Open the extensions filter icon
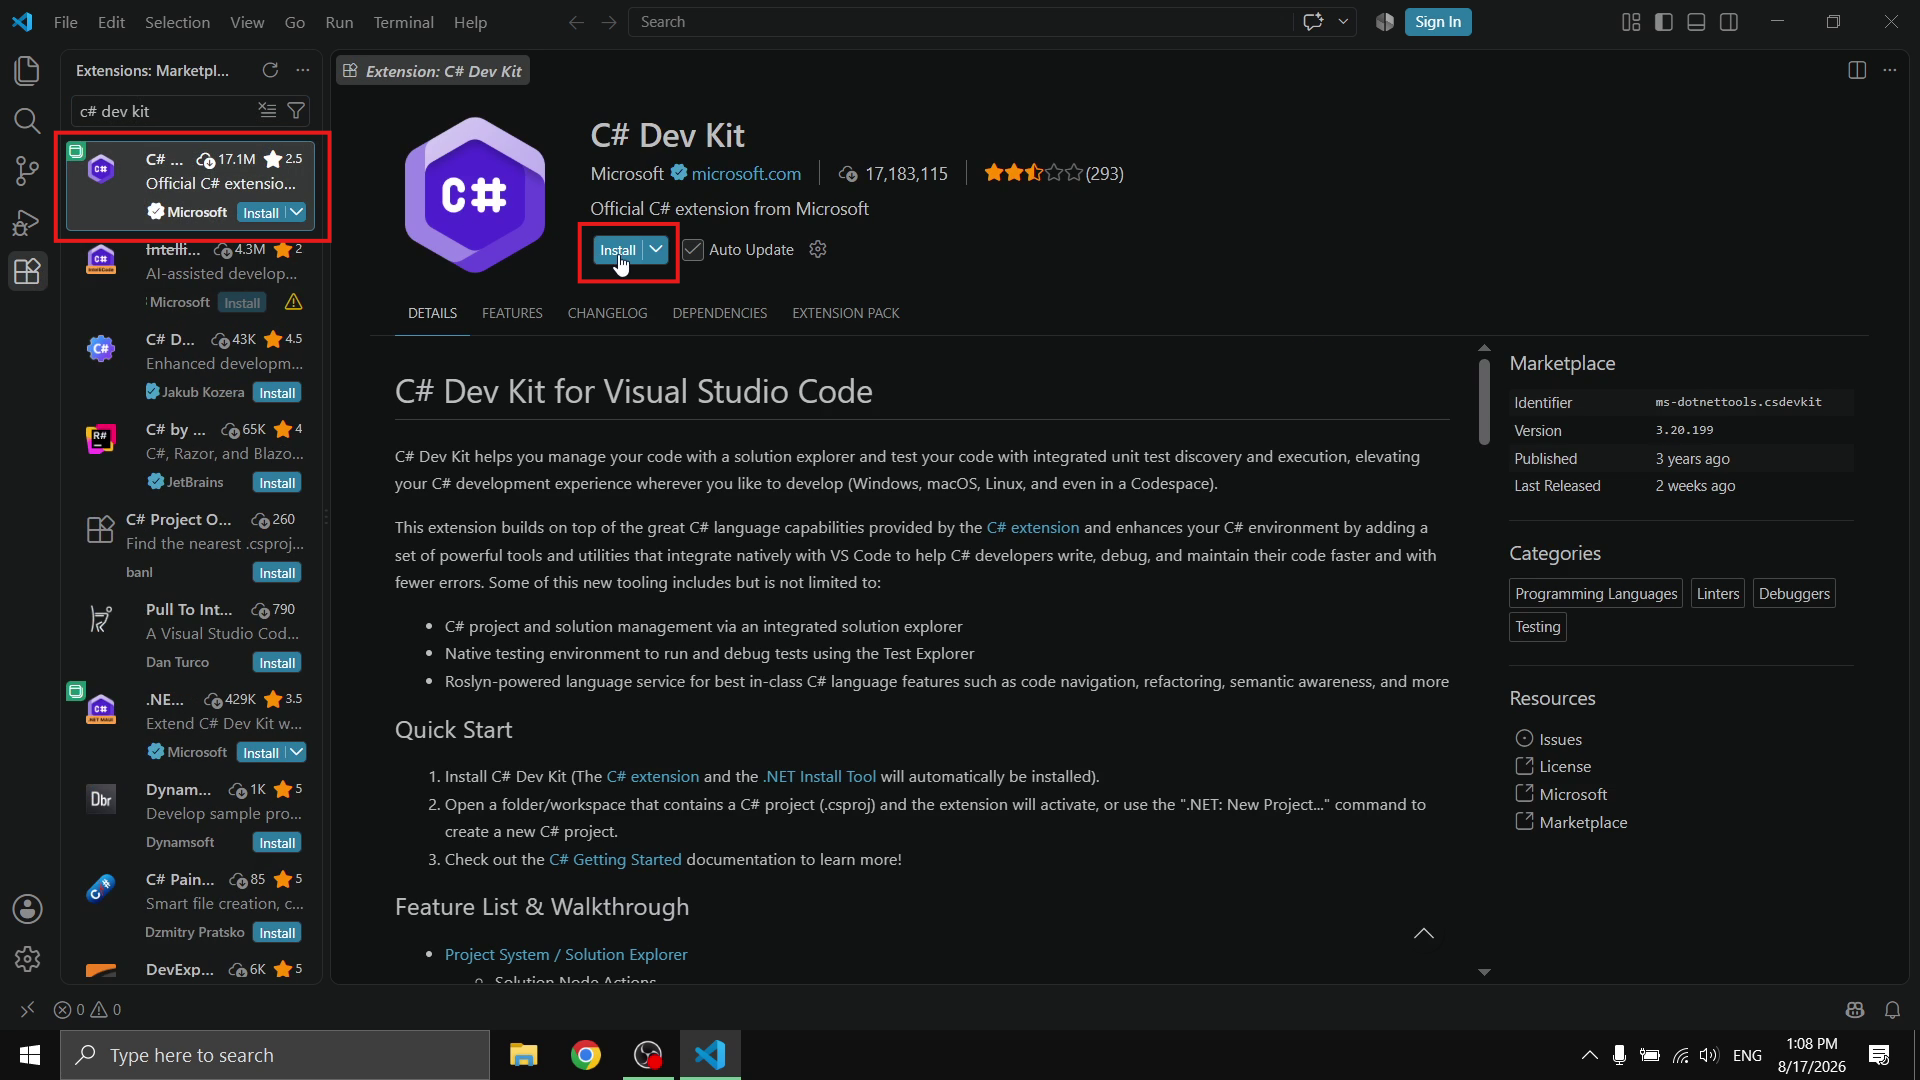This screenshot has width=1920, height=1080. (296, 110)
